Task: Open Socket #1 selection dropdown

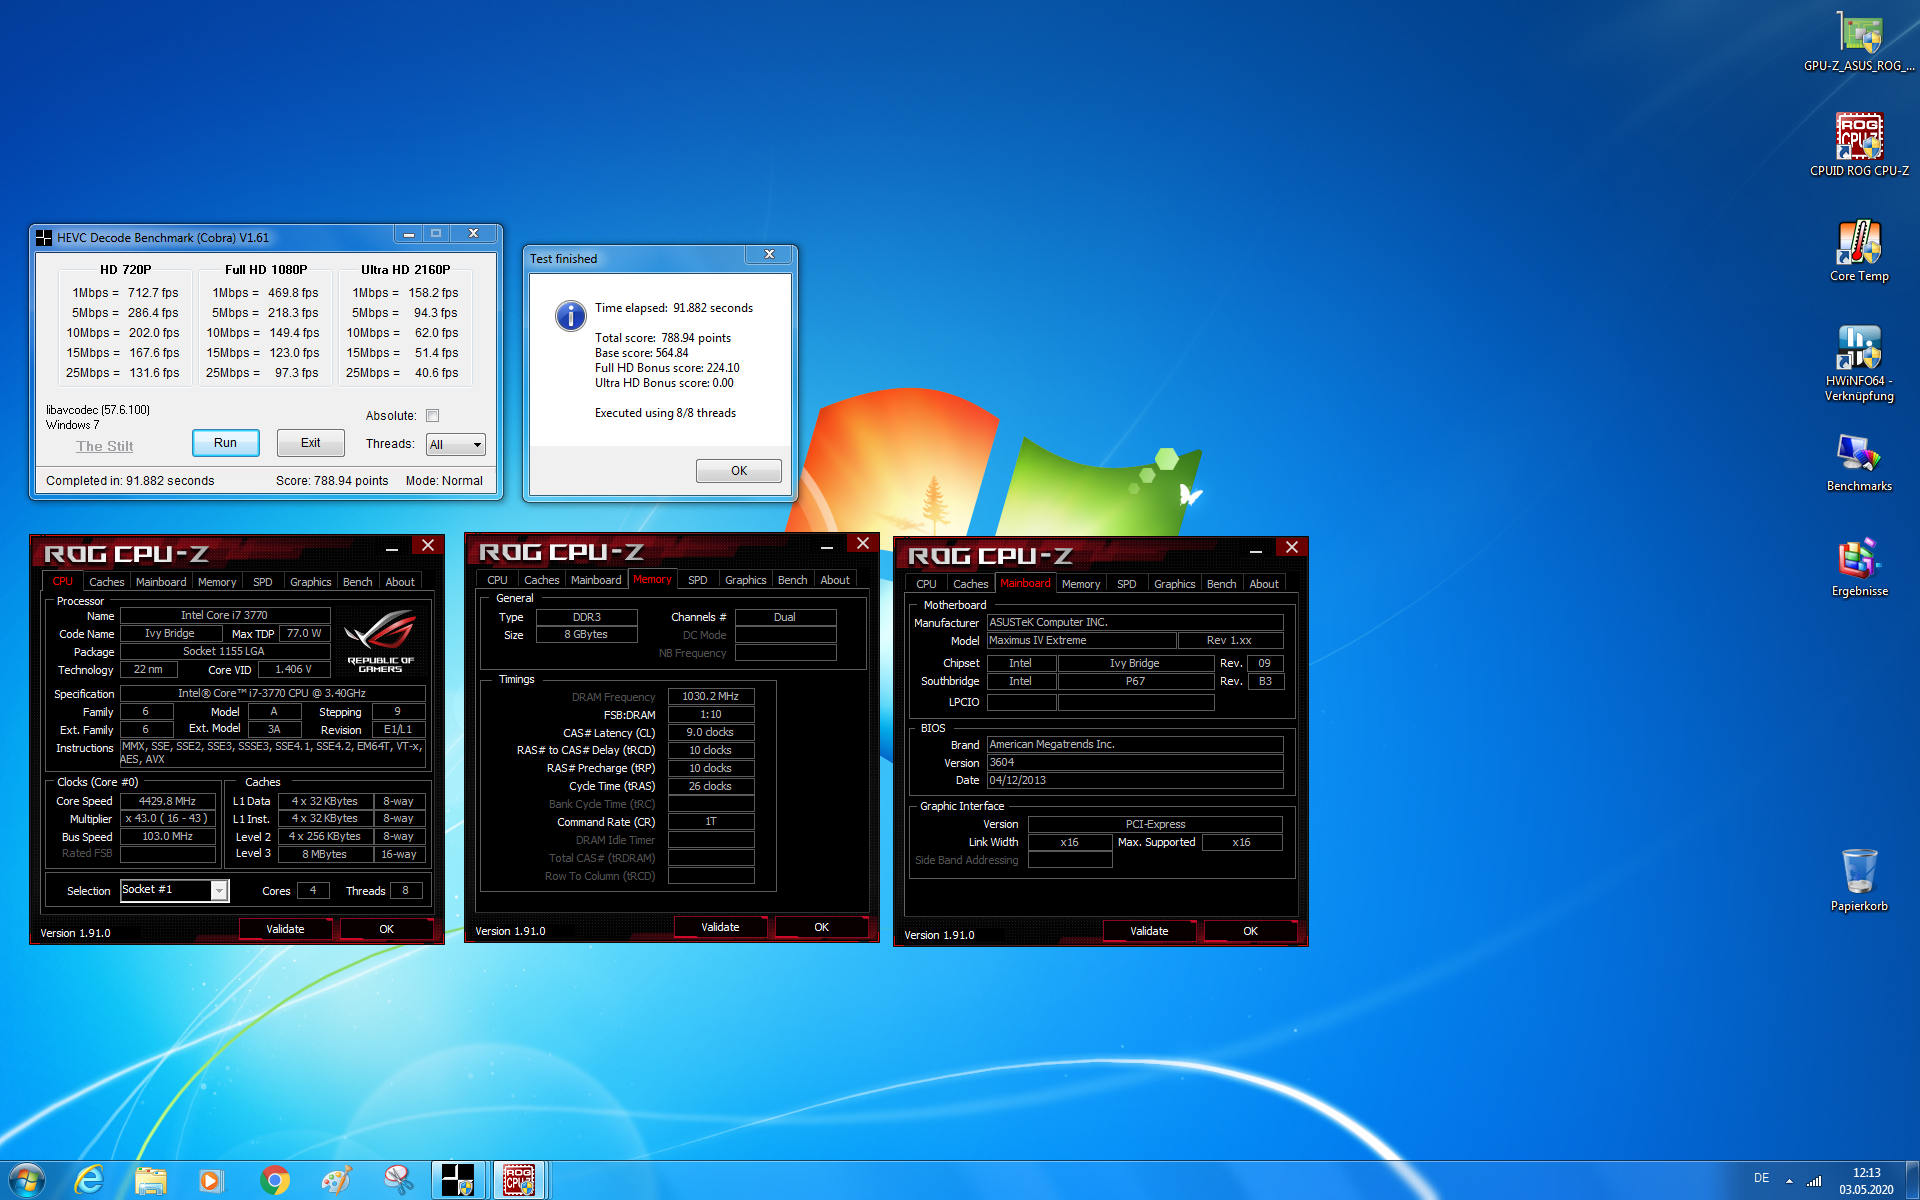Action: tap(175, 890)
